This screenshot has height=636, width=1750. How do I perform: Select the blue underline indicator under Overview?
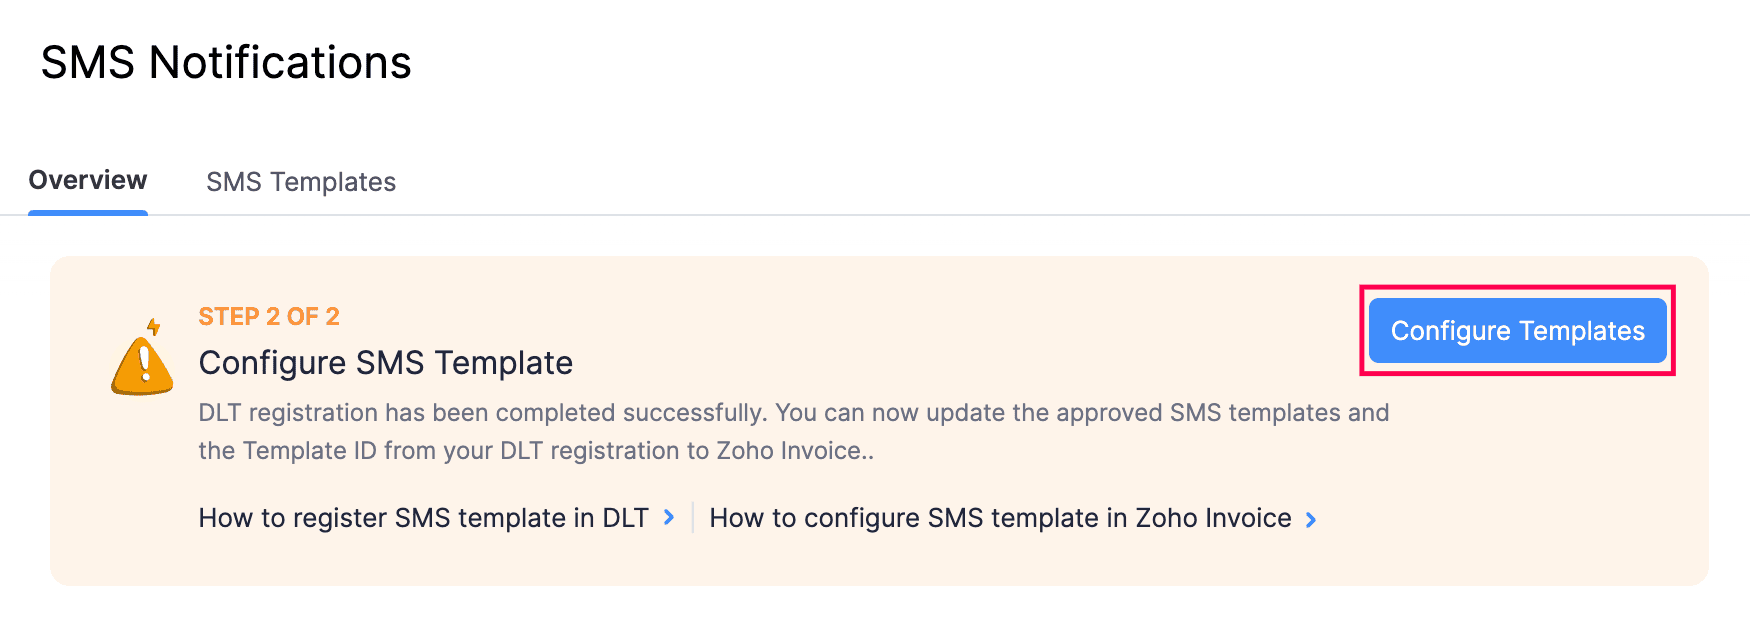click(88, 211)
